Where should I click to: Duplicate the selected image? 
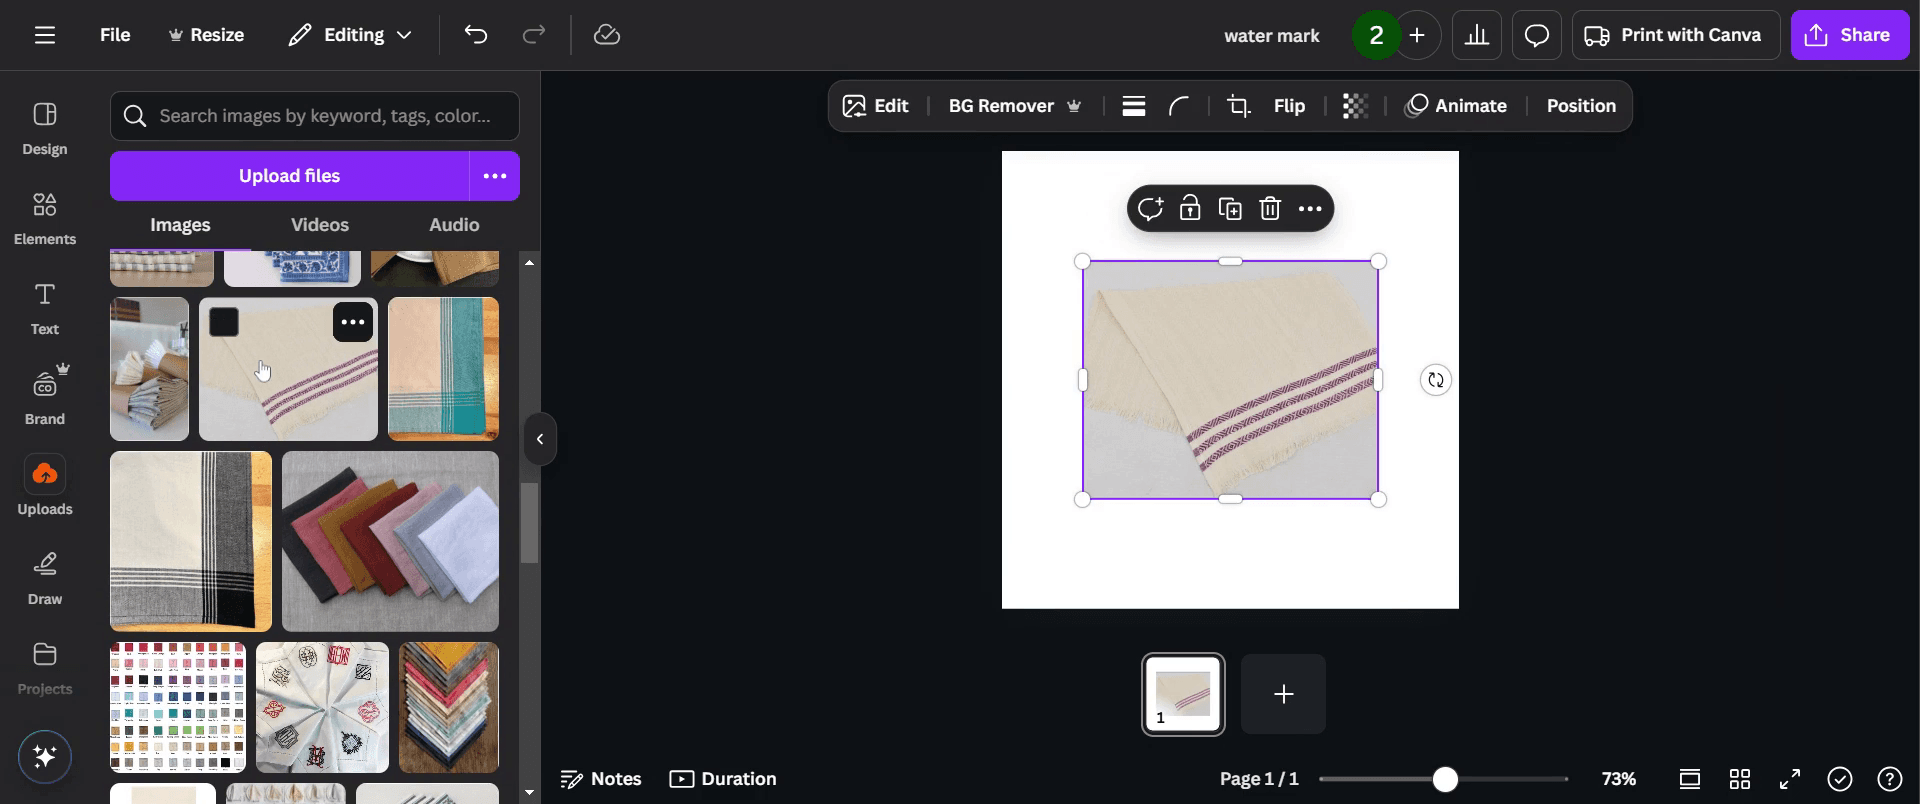(1230, 209)
